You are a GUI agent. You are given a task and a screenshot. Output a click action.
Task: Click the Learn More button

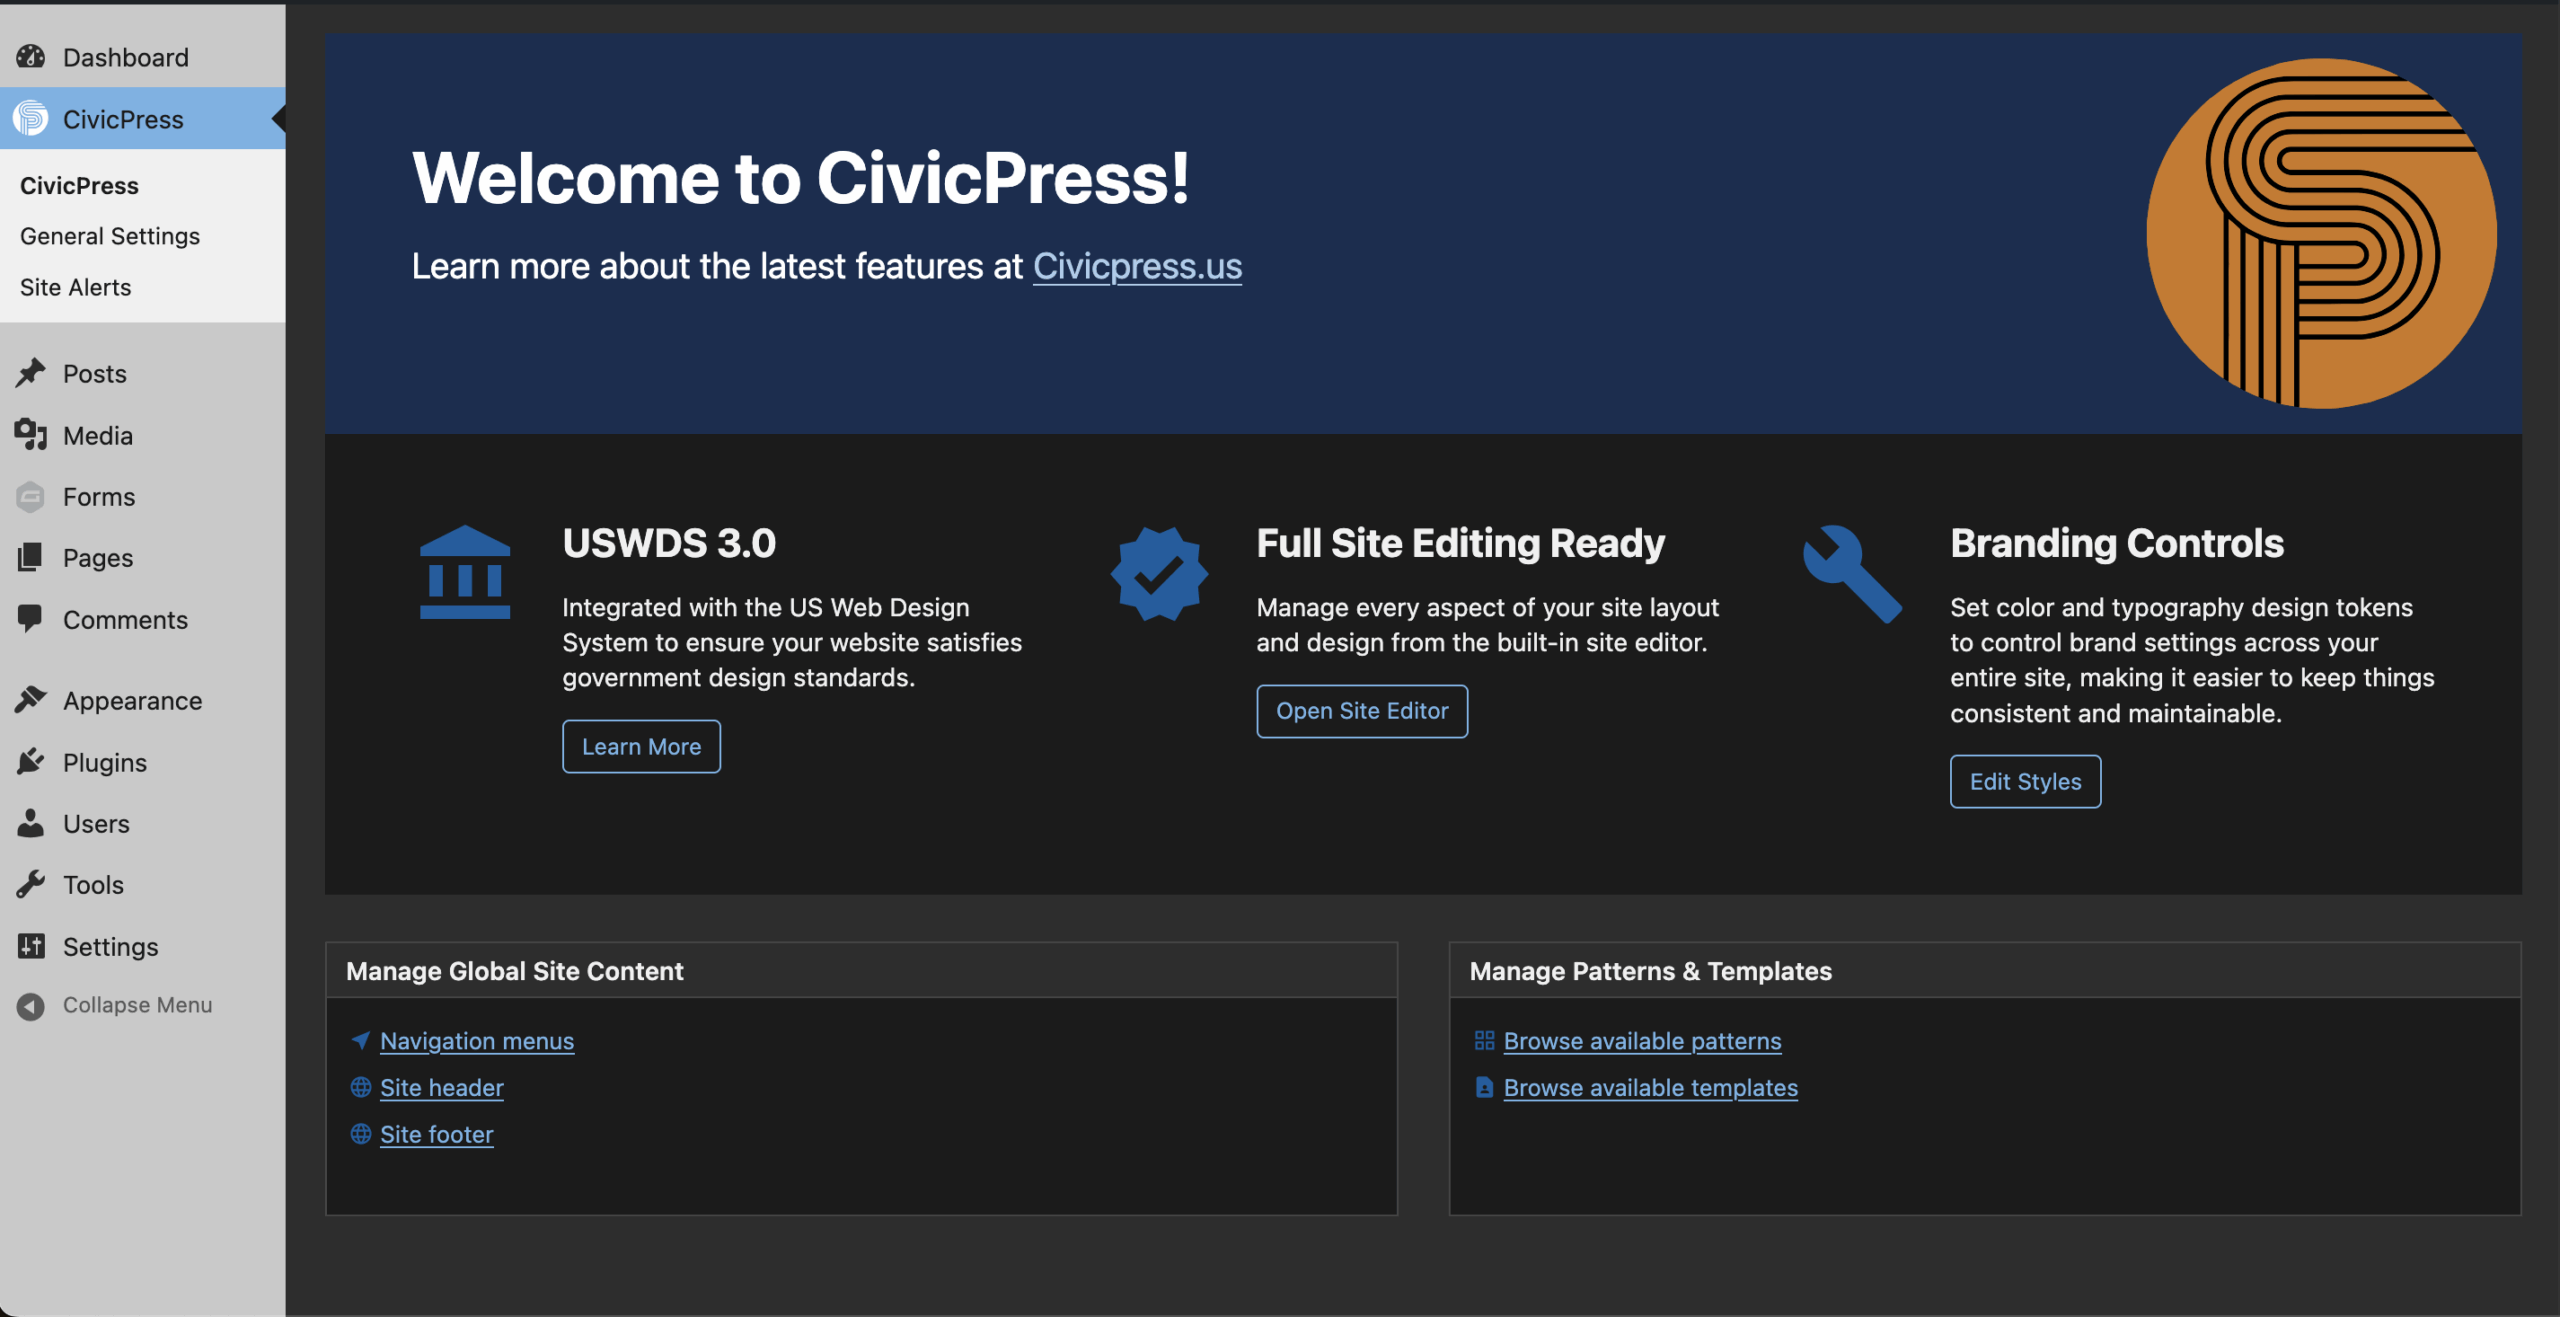(x=641, y=746)
